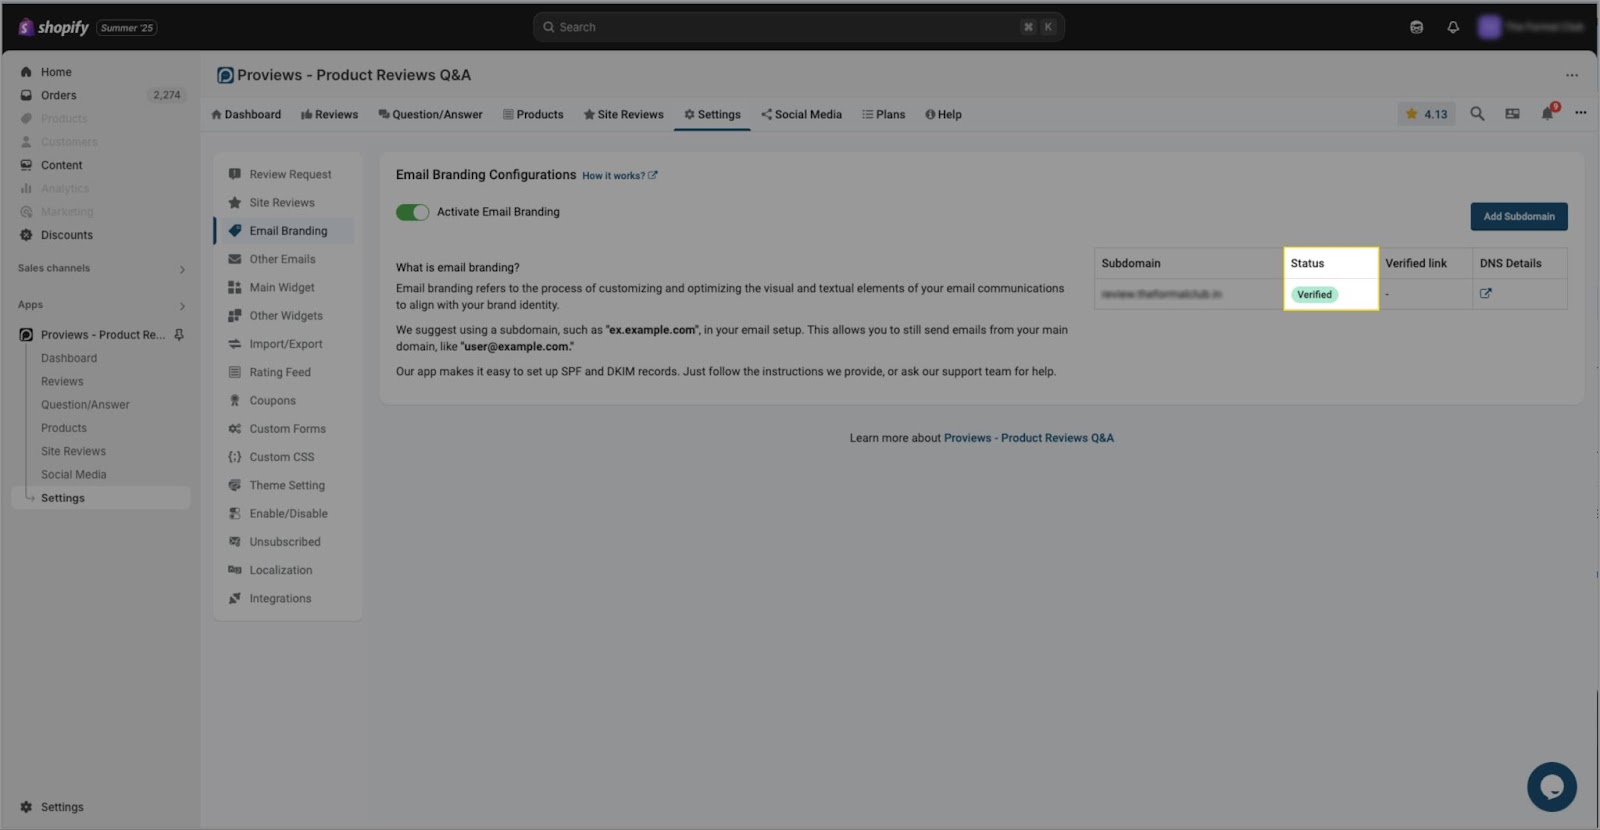Image resolution: width=1600 pixels, height=830 pixels.
Task: Click search magnifier icon in app toolbar
Action: pos(1476,114)
